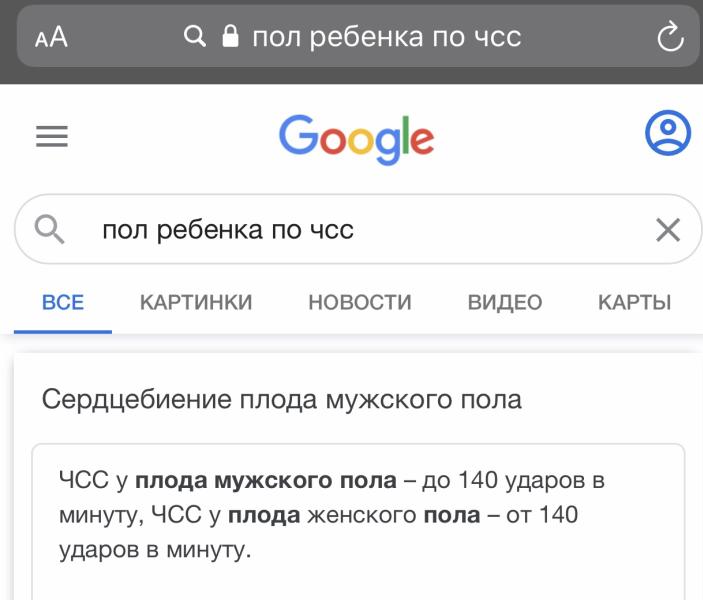Tap the address bar URL text
Image resolution: width=703 pixels, height=600 pixels.
click(386, 38)
